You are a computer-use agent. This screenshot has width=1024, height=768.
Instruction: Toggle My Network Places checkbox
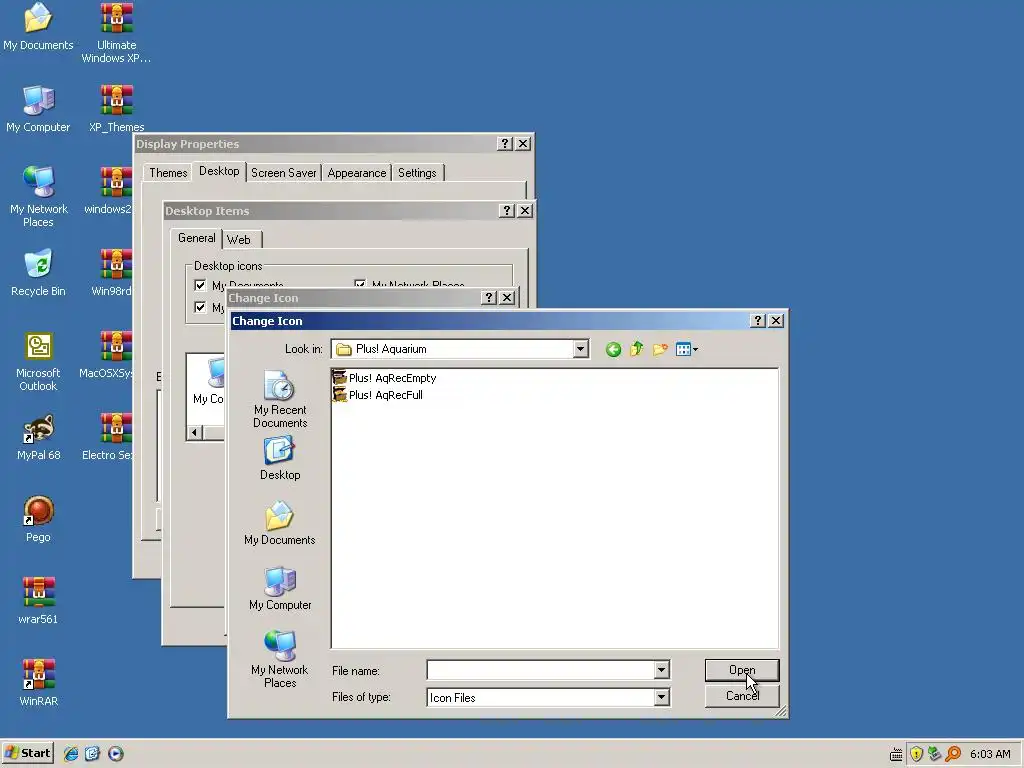360,285
